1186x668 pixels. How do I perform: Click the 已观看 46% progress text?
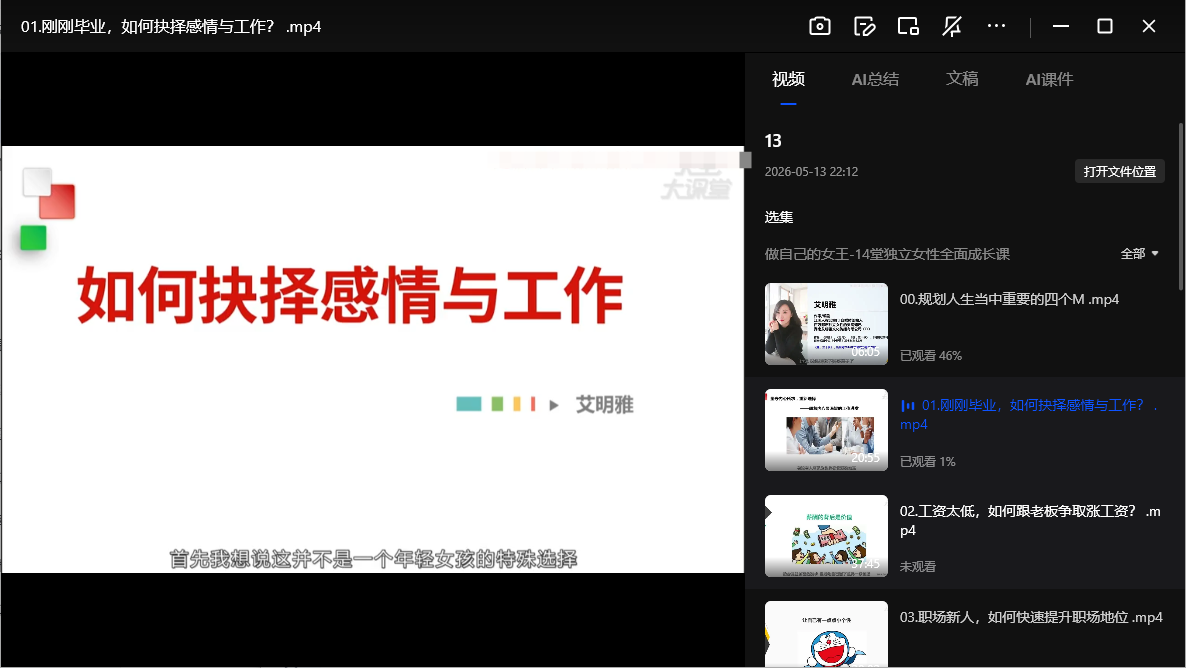point(930,356)
